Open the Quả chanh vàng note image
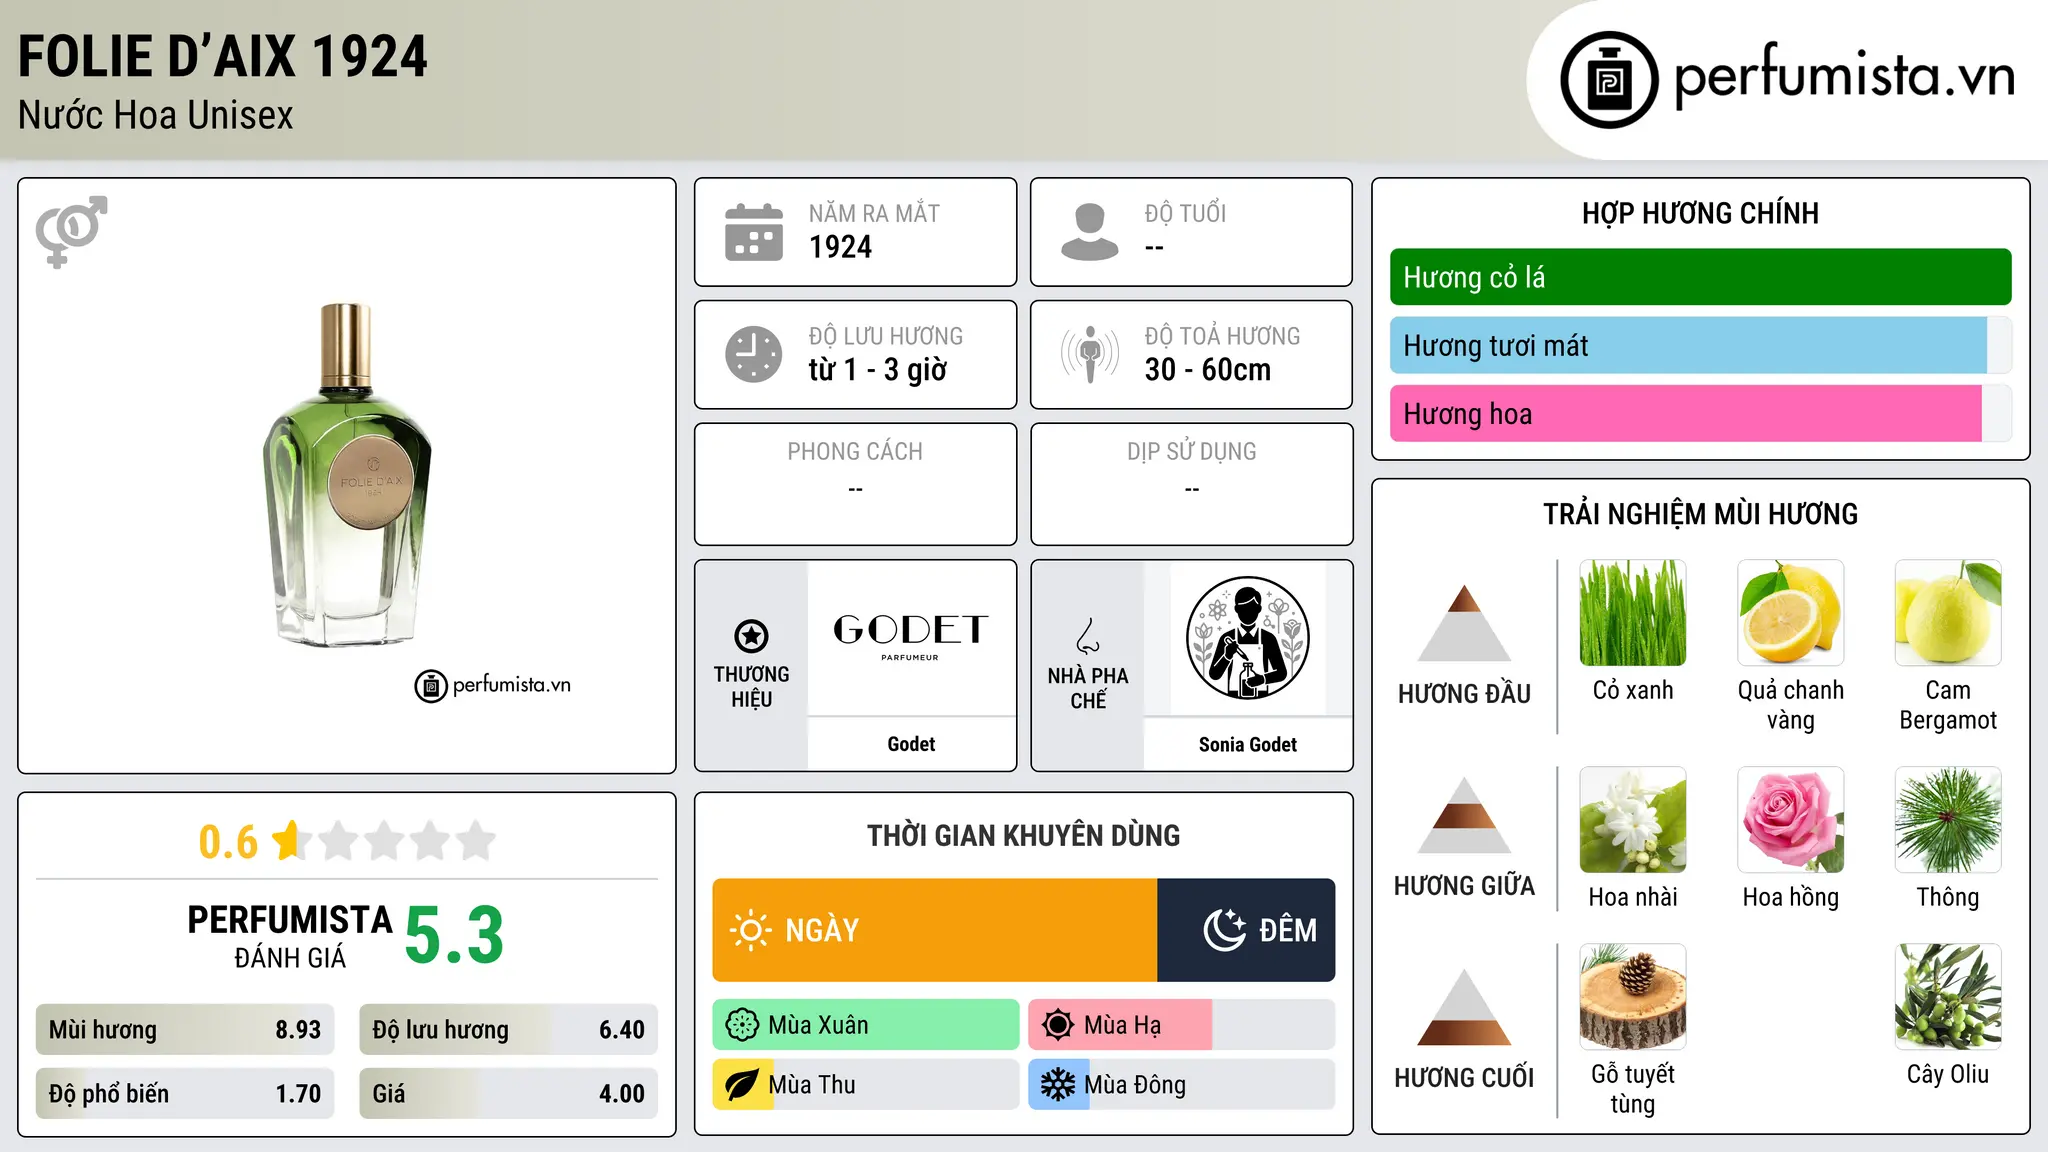The height and width of the screenshot is (1152, 2048). coord(1791,613)
